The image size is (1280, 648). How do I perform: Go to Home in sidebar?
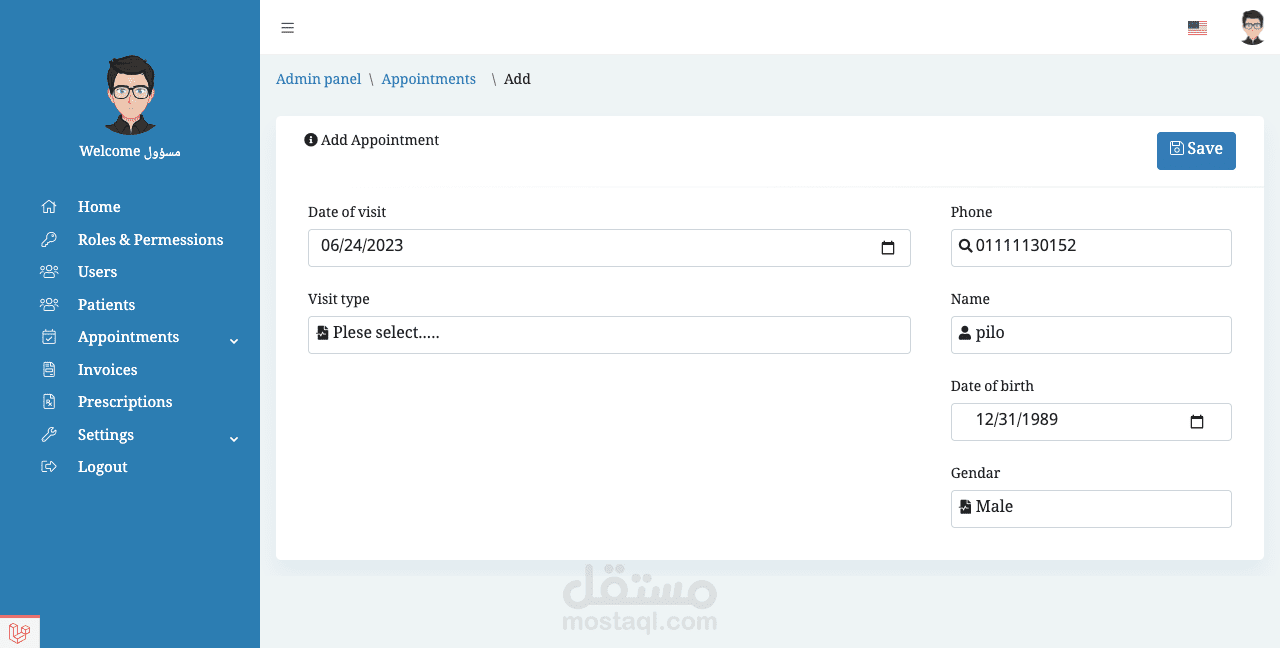[99, 207]
